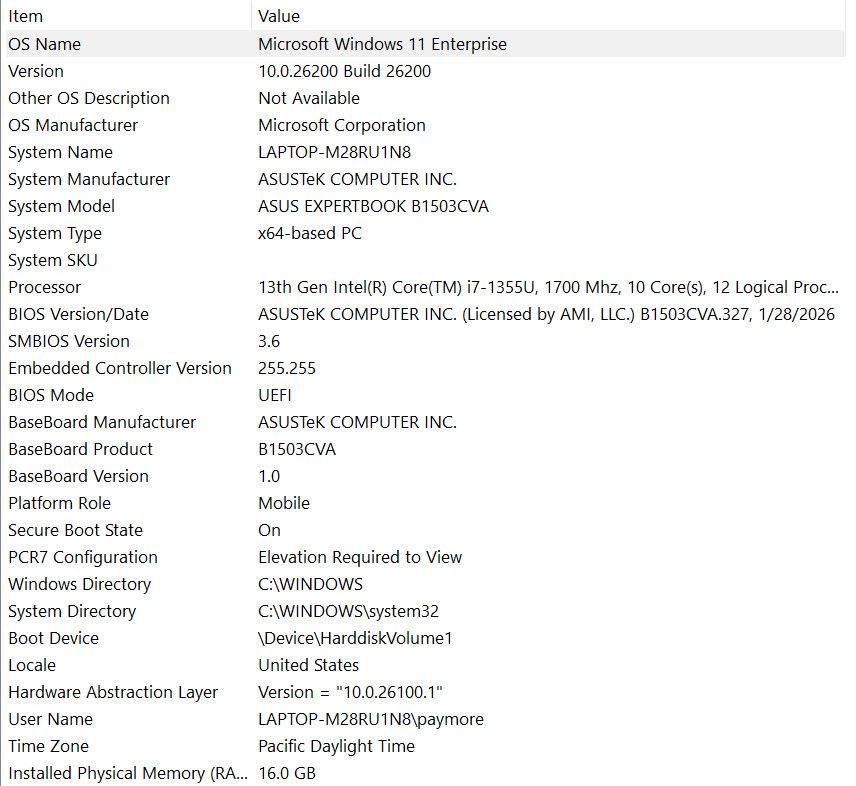Image resolution: width=856 pixels, height=786 pixels.
Task: Select the BaseBoard Version row label
Action: tap(78, 476)
